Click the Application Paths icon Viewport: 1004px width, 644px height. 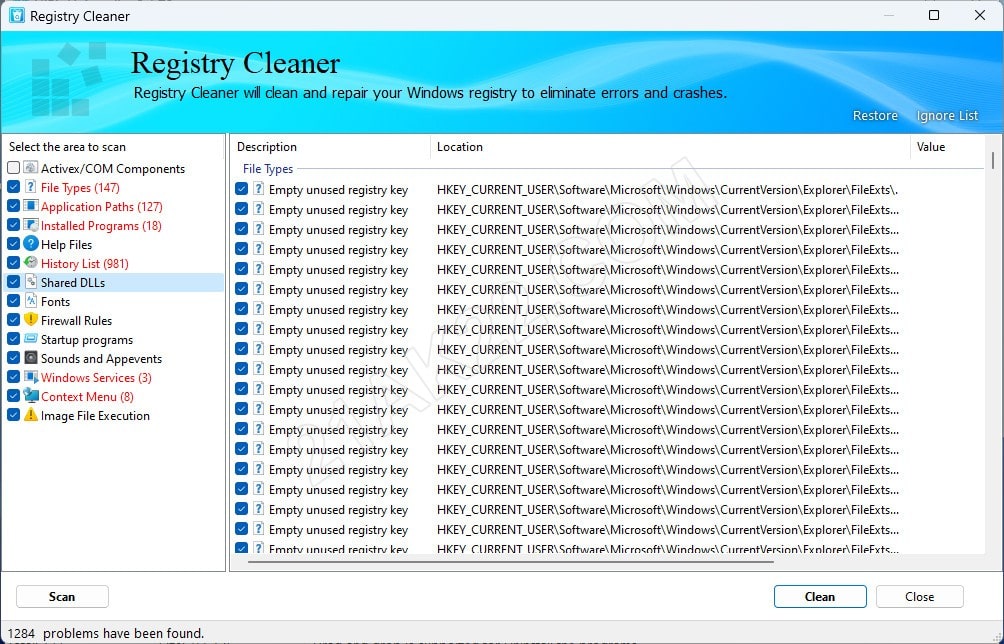click(x=31, y=206)
